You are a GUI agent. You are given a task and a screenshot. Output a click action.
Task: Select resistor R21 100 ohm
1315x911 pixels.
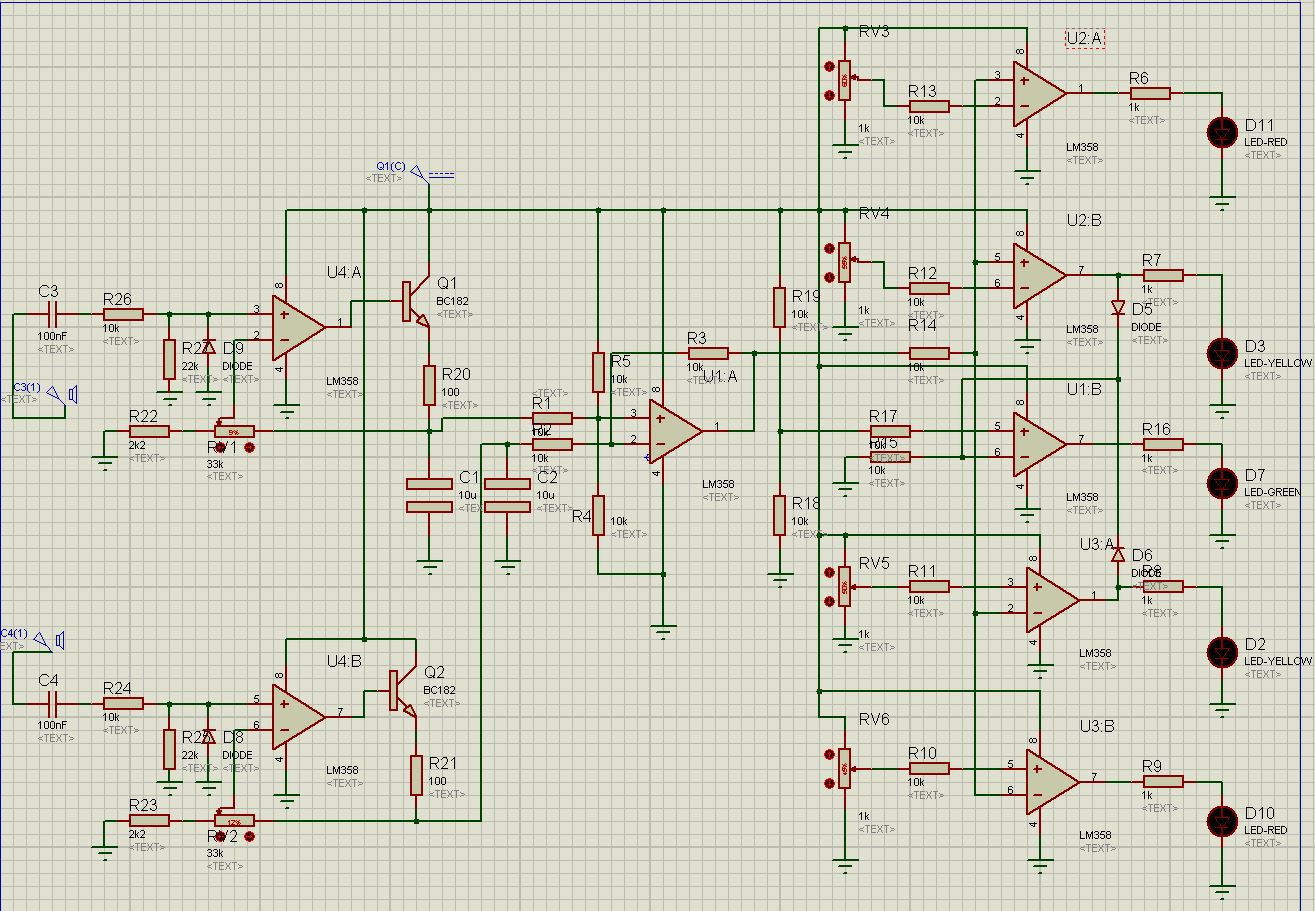point(416,775)
